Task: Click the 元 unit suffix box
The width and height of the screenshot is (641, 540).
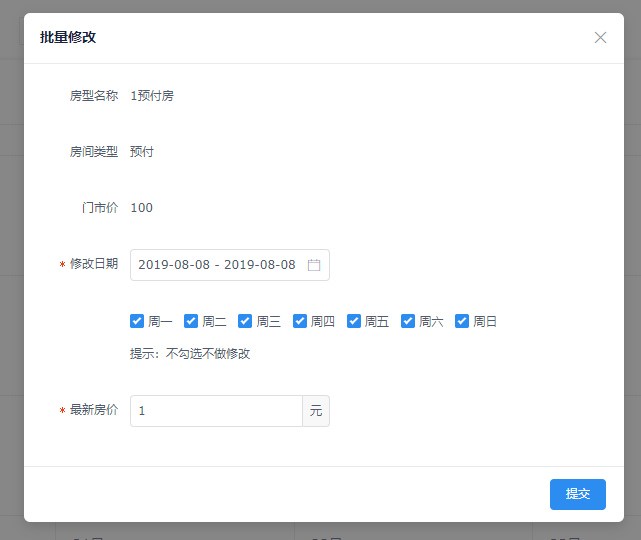Action: pyautogui.click(x=316, y=411)
